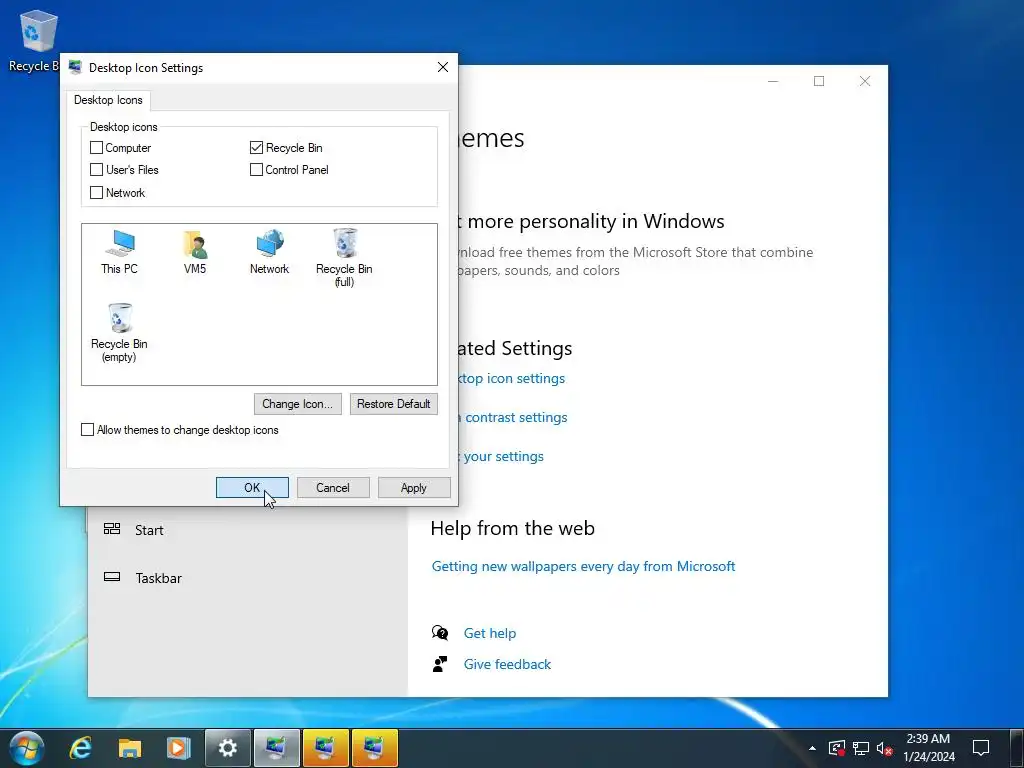1024x768 pixels.
Task: Select the Recycle Bin (full) icon
Action: coord(344,257)
